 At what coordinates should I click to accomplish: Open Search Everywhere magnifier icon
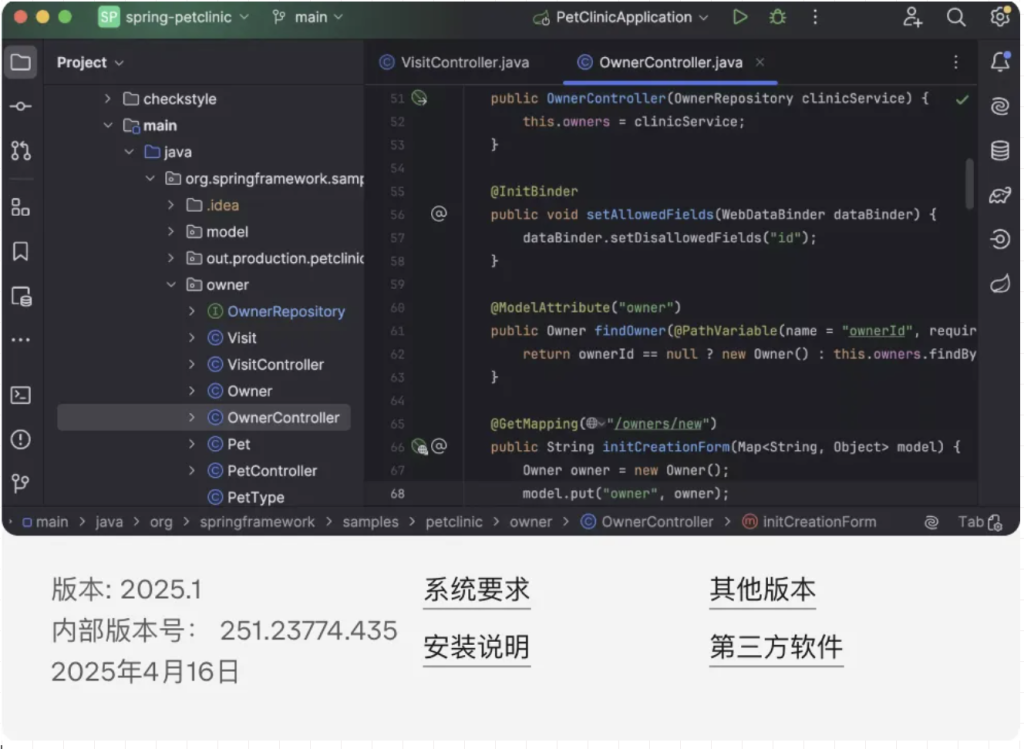tap(956, 17)
